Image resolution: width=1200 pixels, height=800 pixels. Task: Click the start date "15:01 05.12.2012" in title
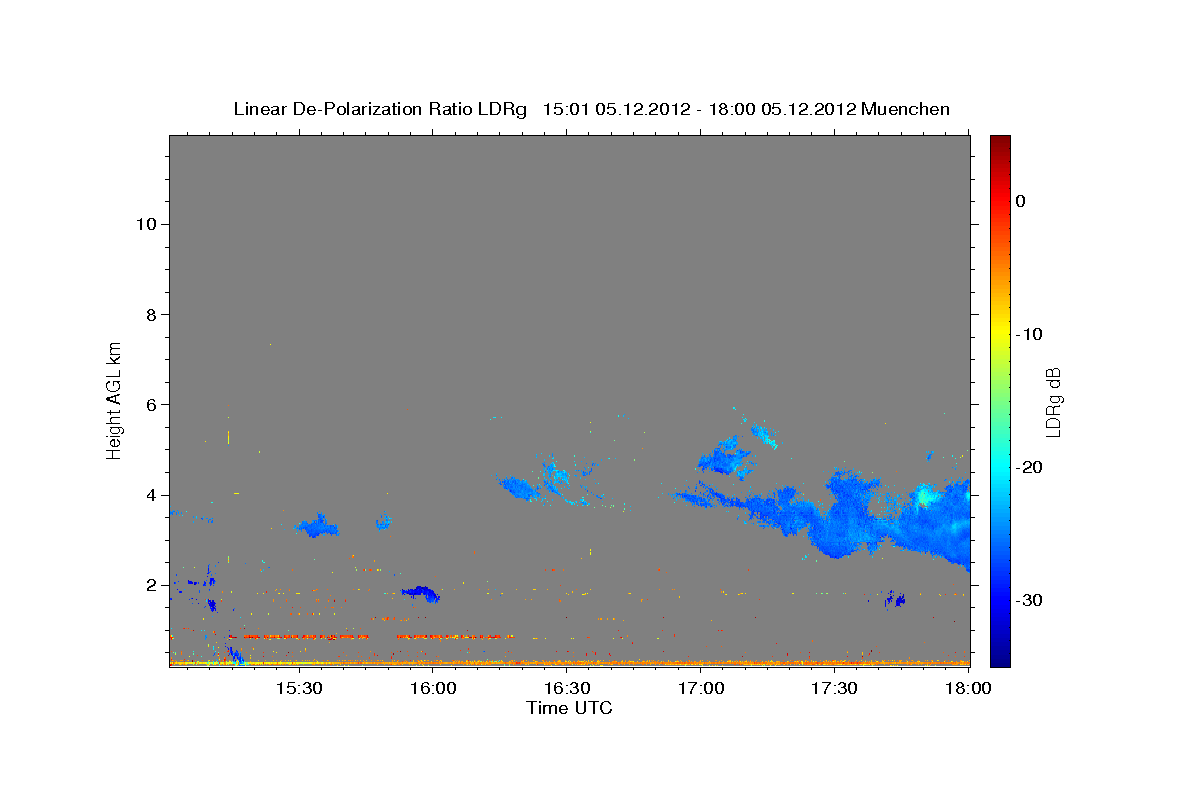pyautogui.click(x=616, y=109)
